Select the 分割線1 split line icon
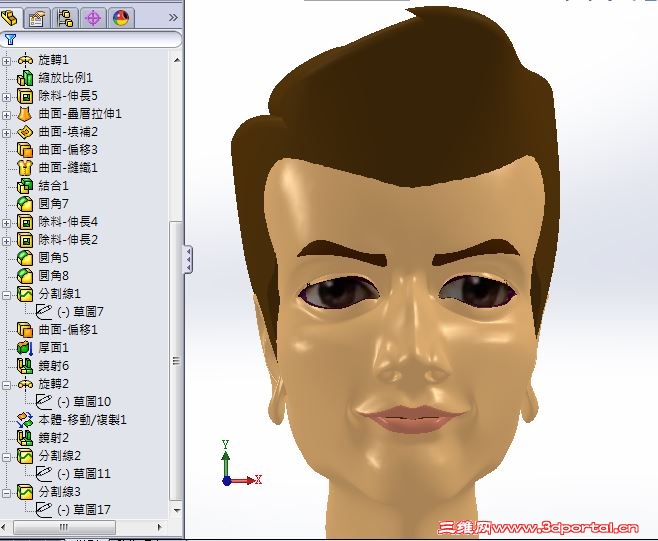The height and width of the screenshot is (541, 658). coord(25,294)
